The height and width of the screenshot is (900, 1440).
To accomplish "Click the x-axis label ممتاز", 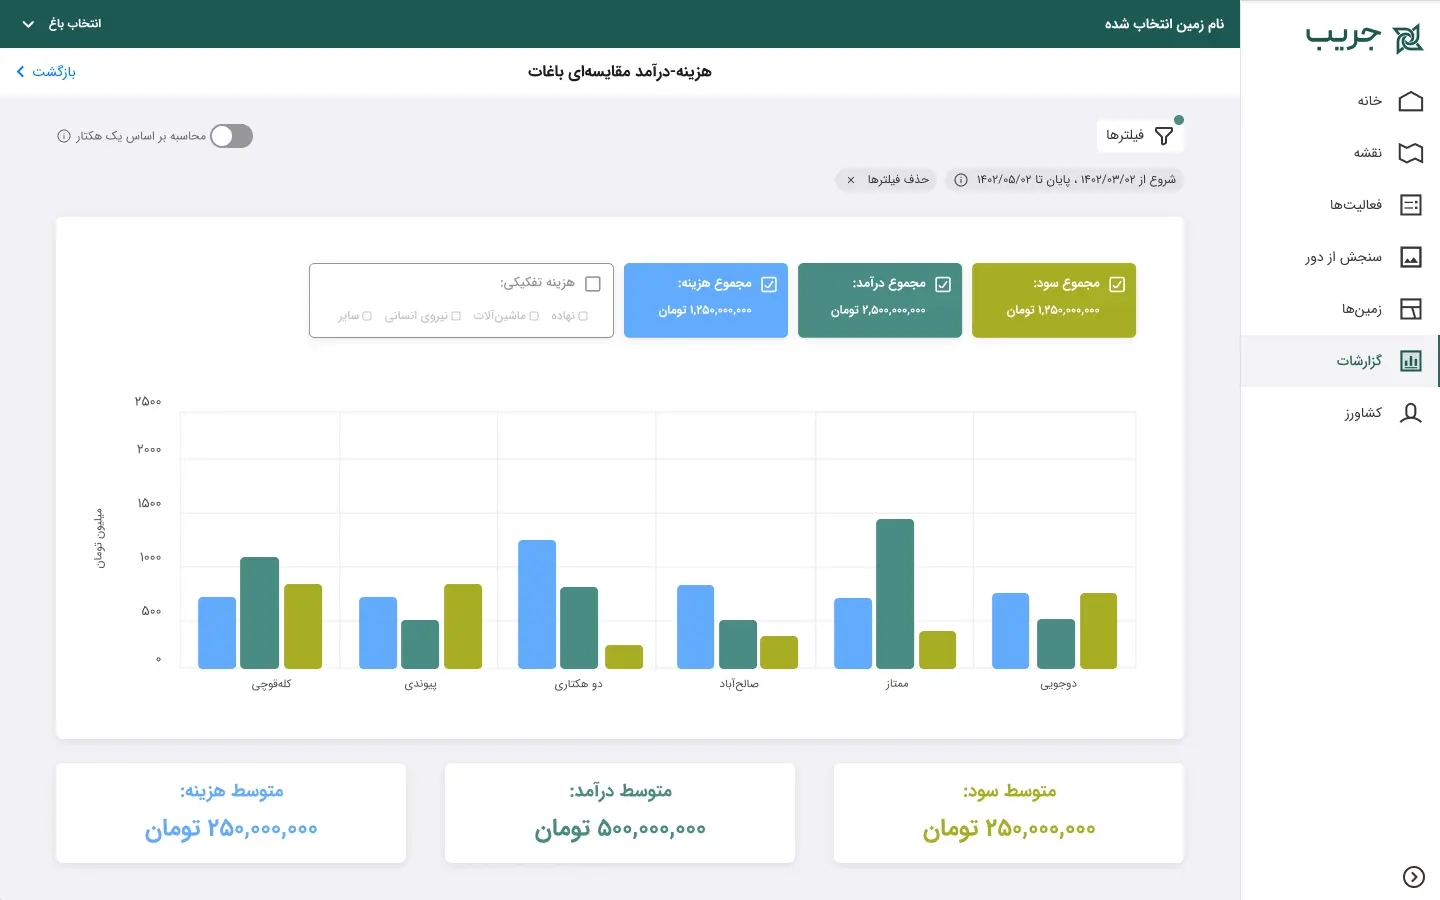I will coord(897,684).
